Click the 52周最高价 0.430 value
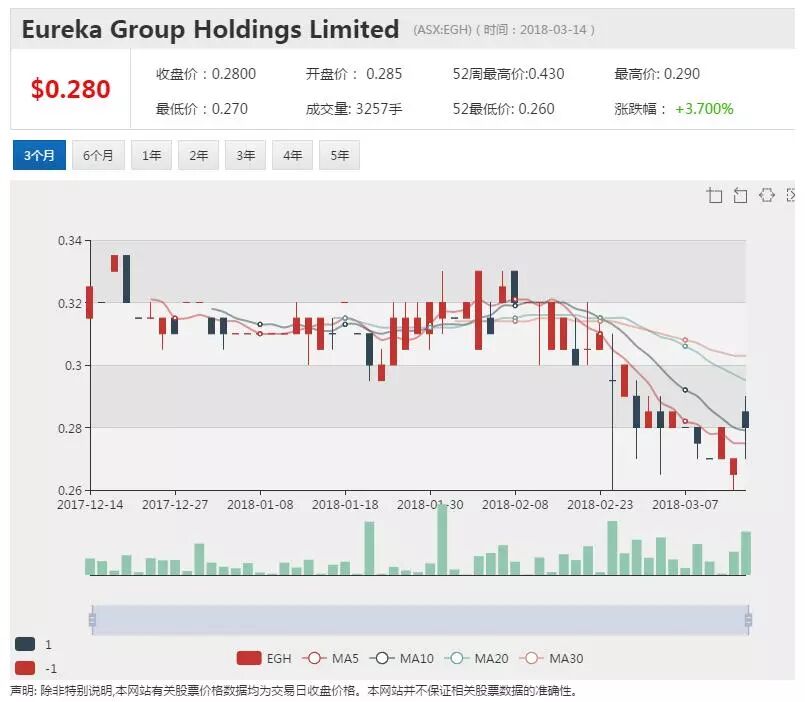Viewport: 805px width, 702px height. [508, 74]
